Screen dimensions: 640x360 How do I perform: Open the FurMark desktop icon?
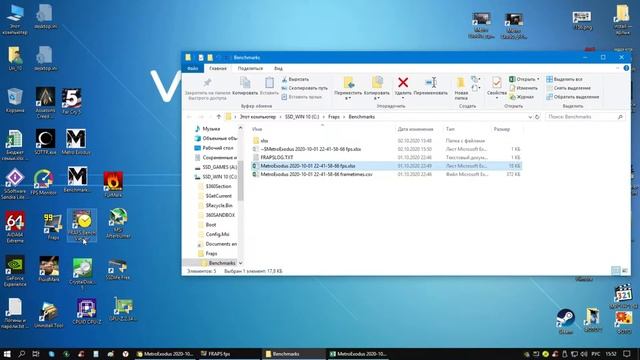[x=113, y=184]
